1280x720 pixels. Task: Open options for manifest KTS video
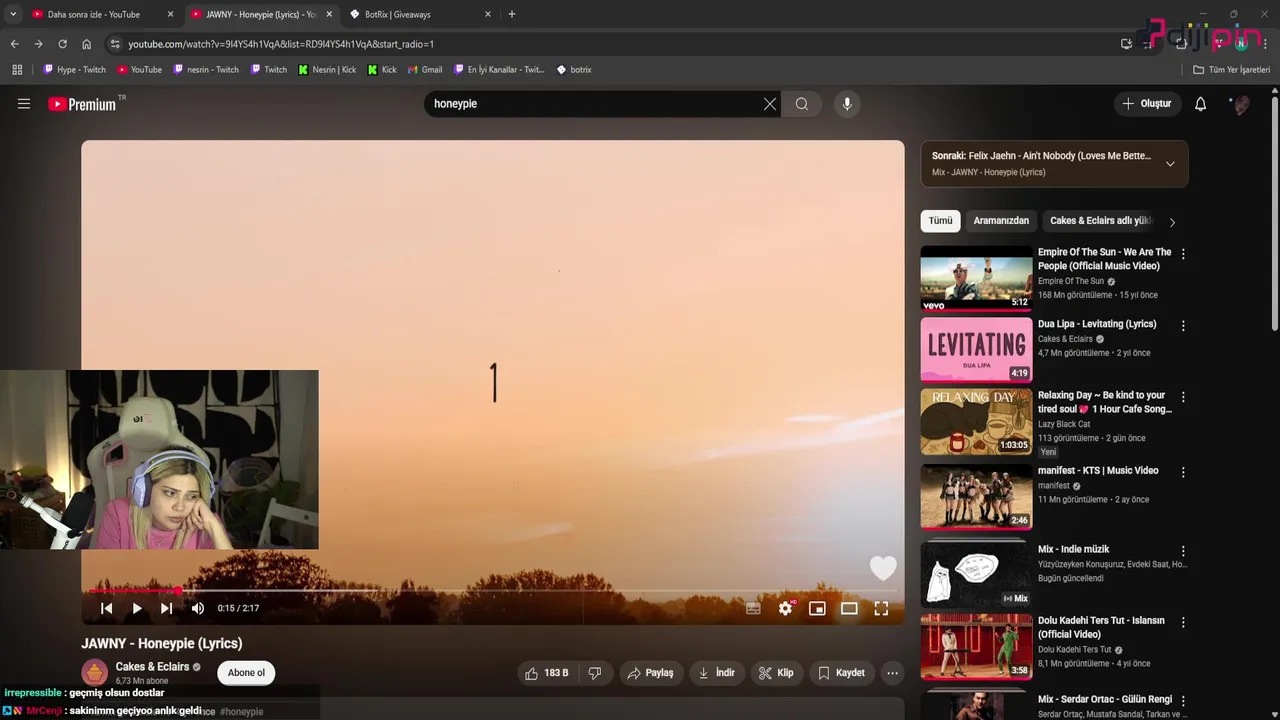1183,472
